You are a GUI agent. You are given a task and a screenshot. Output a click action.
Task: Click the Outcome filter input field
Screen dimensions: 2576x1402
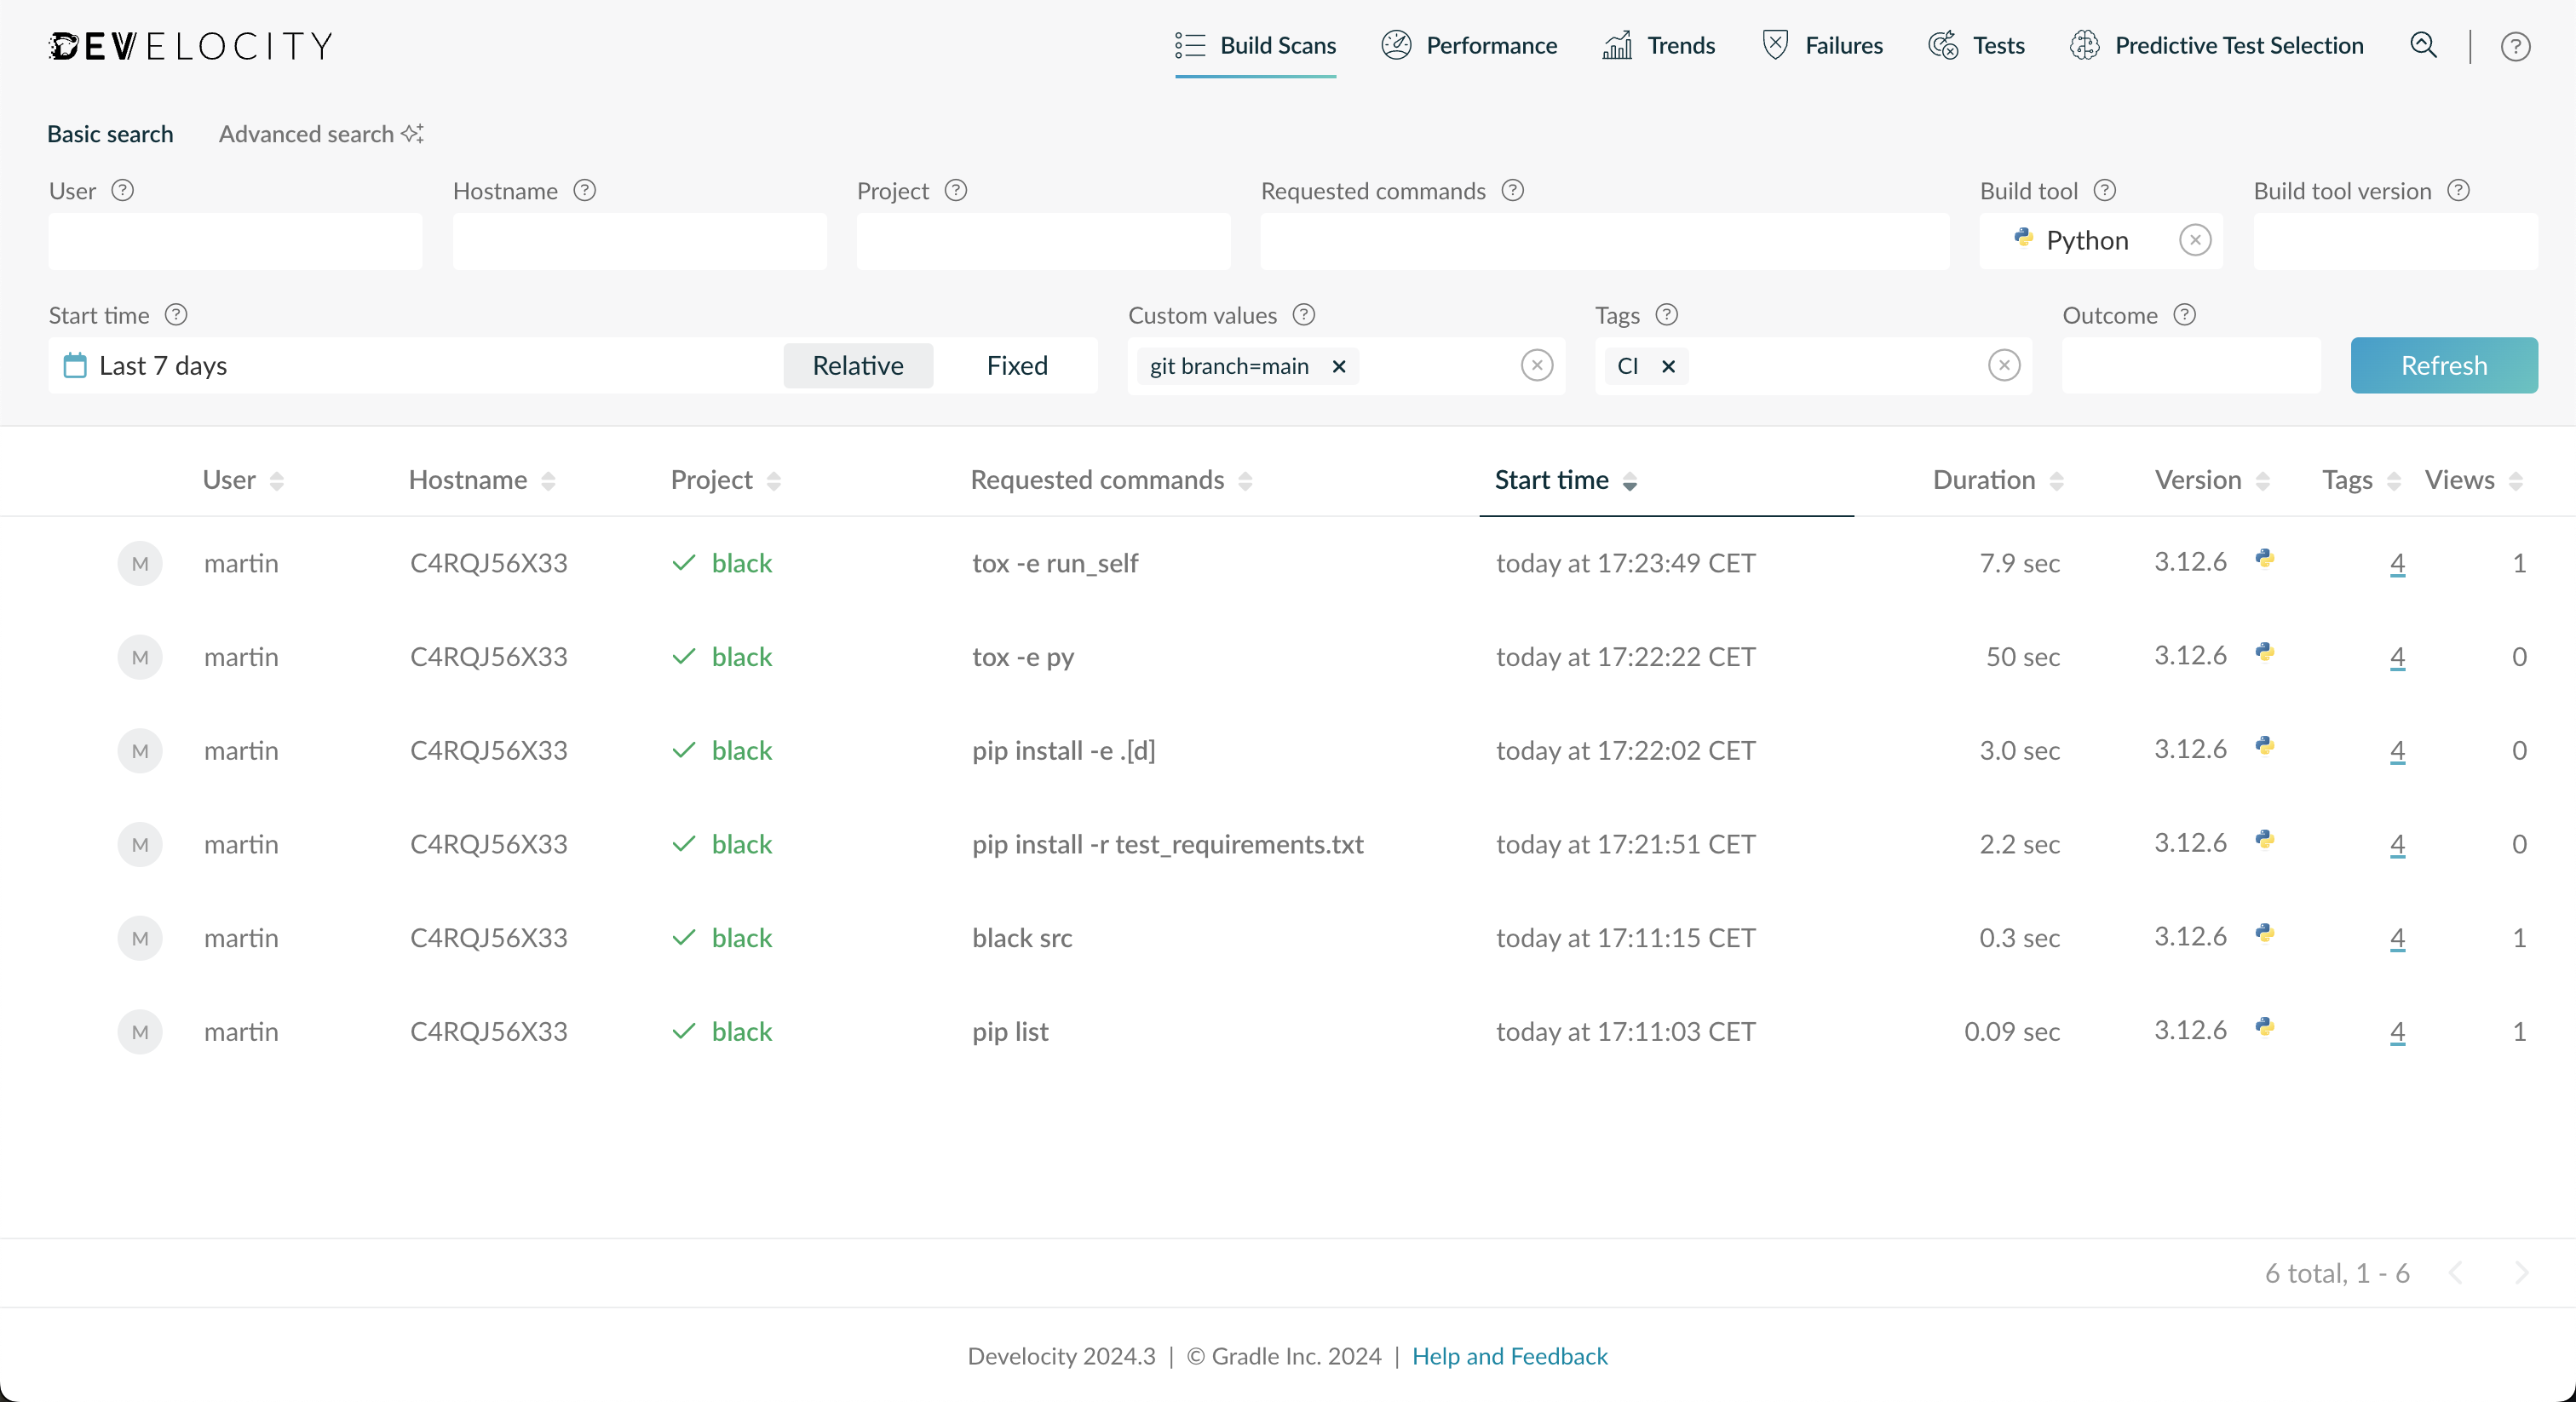point(2190,365)
